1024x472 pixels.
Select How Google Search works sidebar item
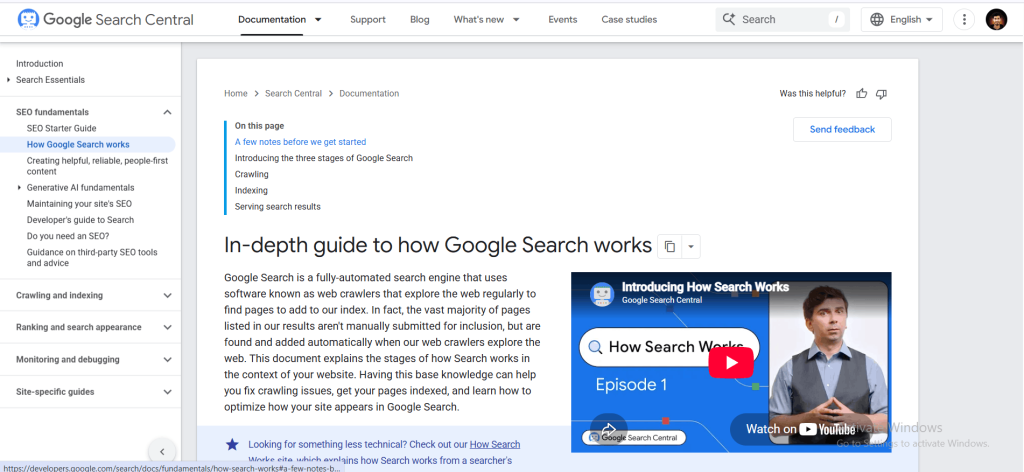click(78, 145)
